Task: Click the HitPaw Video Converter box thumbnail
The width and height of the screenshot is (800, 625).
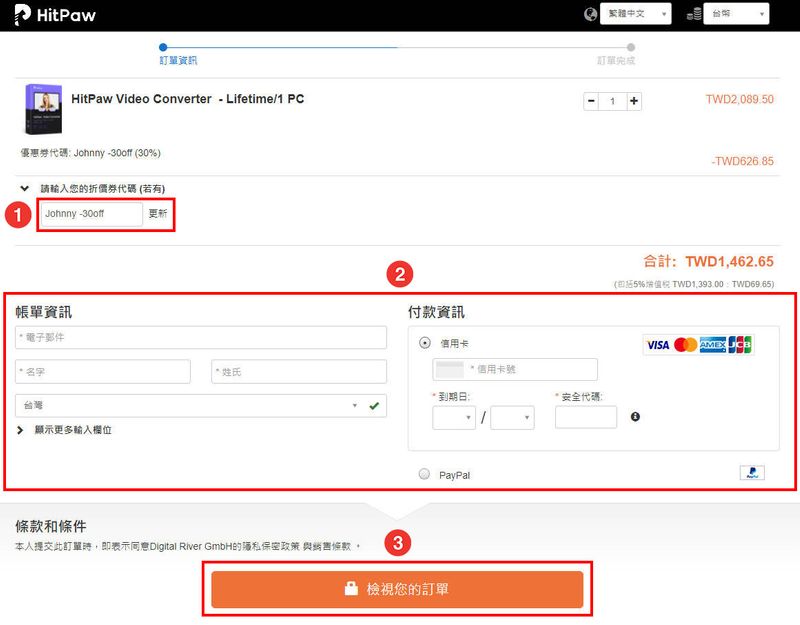Action: point(44,109)
